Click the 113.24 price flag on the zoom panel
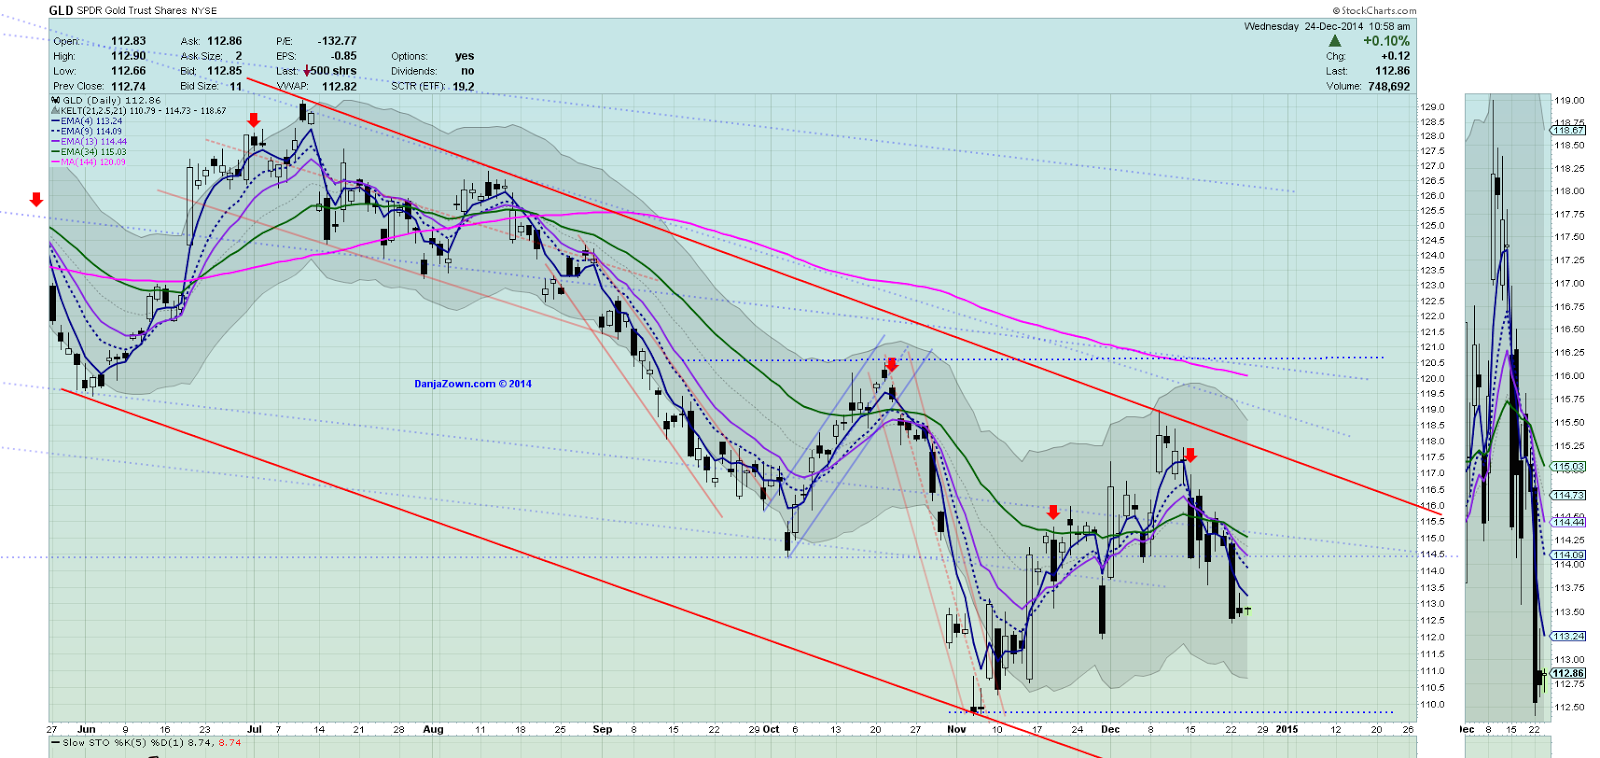1600x758 pixels. coord(1568,636)
